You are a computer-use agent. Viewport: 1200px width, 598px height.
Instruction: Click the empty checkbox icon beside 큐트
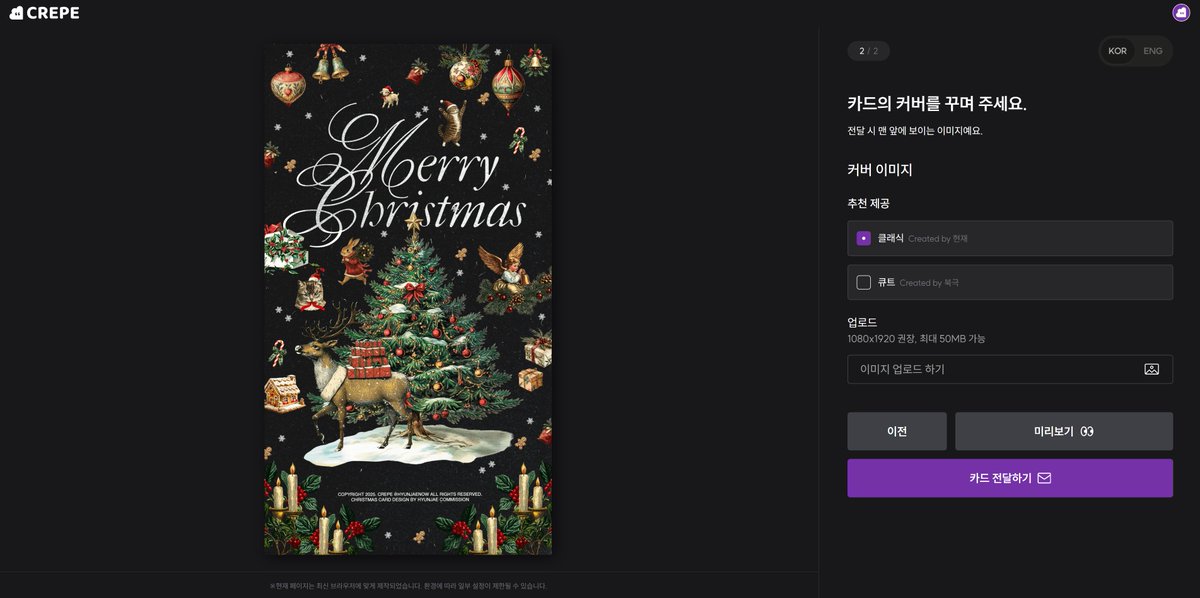pos(862,282)
